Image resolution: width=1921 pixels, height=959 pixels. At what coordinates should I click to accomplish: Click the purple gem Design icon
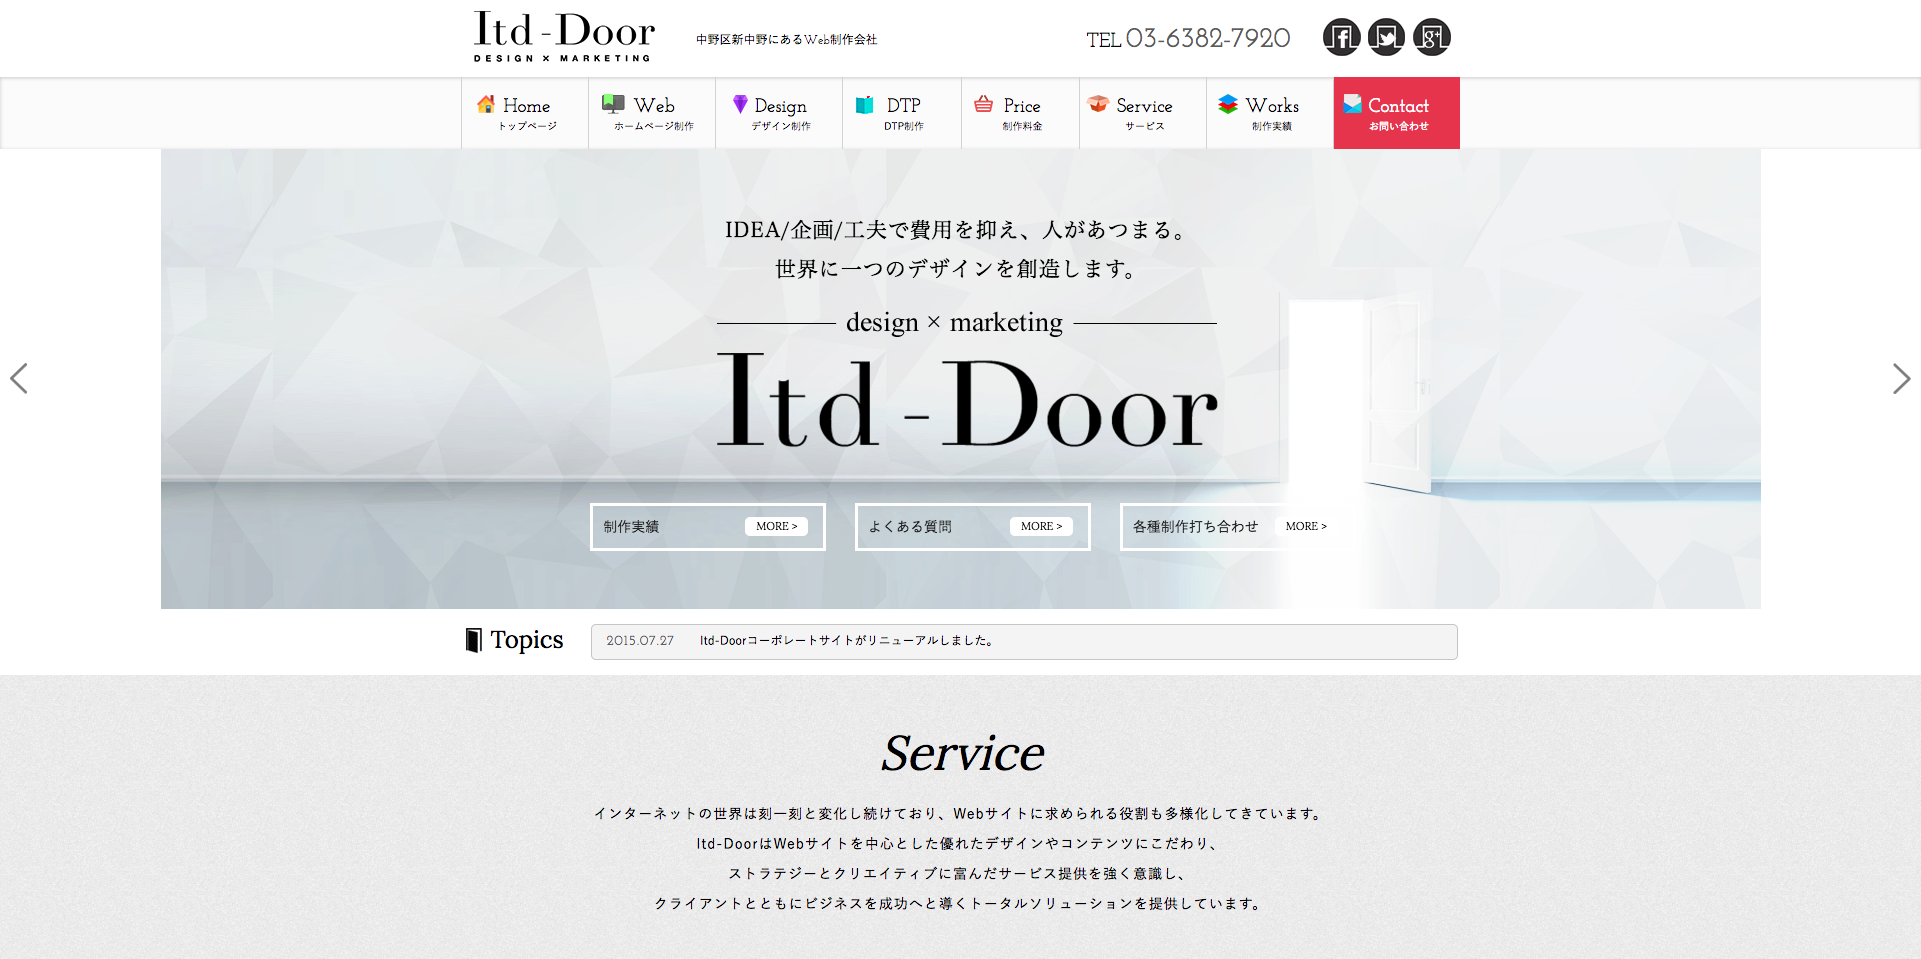click(x=740, y=104)
